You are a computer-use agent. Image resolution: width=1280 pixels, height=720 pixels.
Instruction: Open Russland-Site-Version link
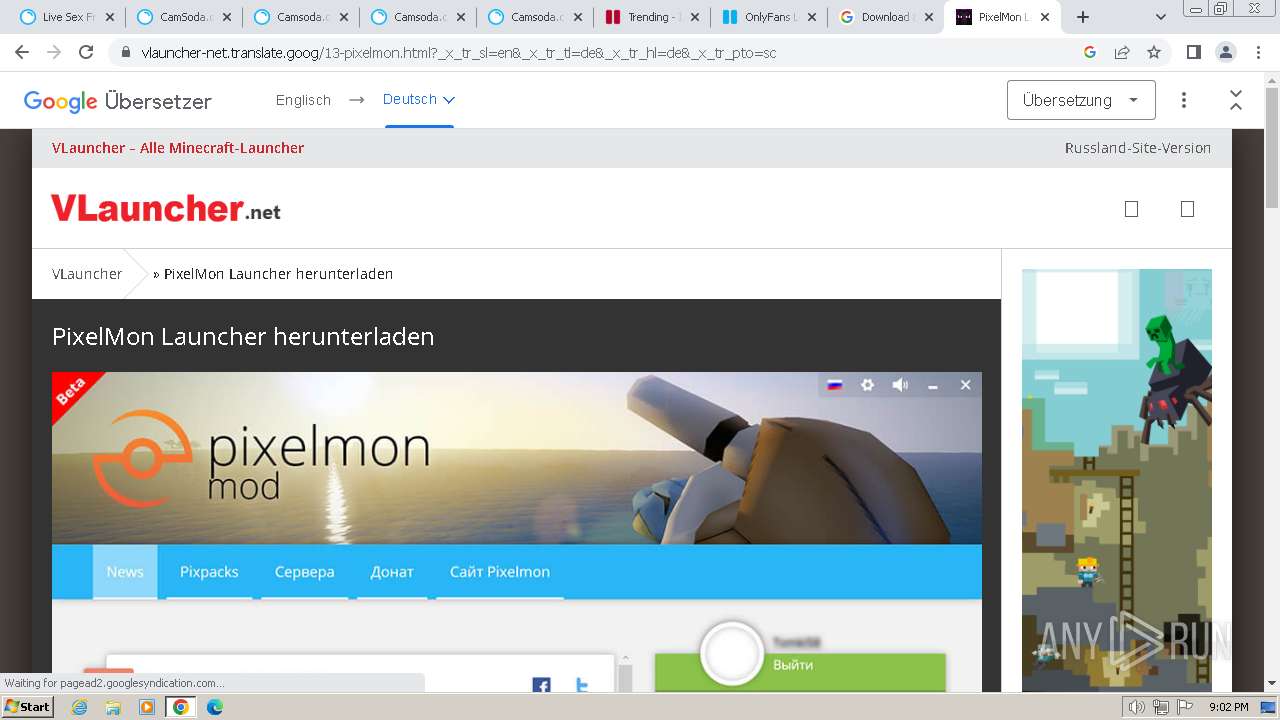1138,148
